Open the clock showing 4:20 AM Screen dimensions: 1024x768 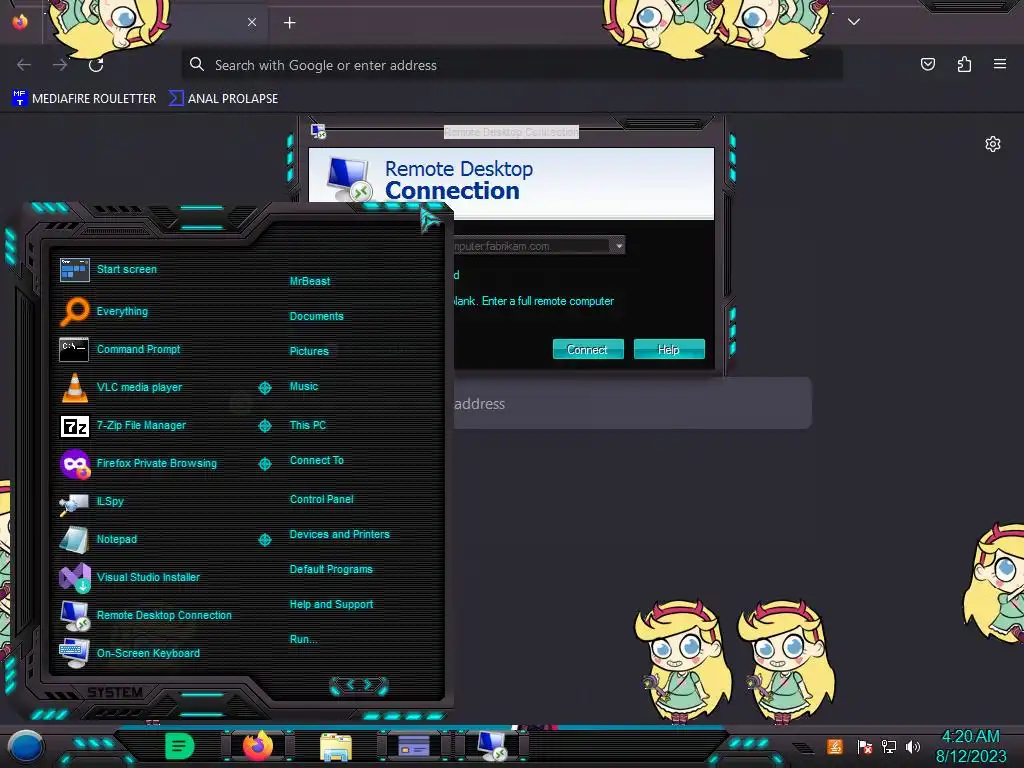click(971, 746)
